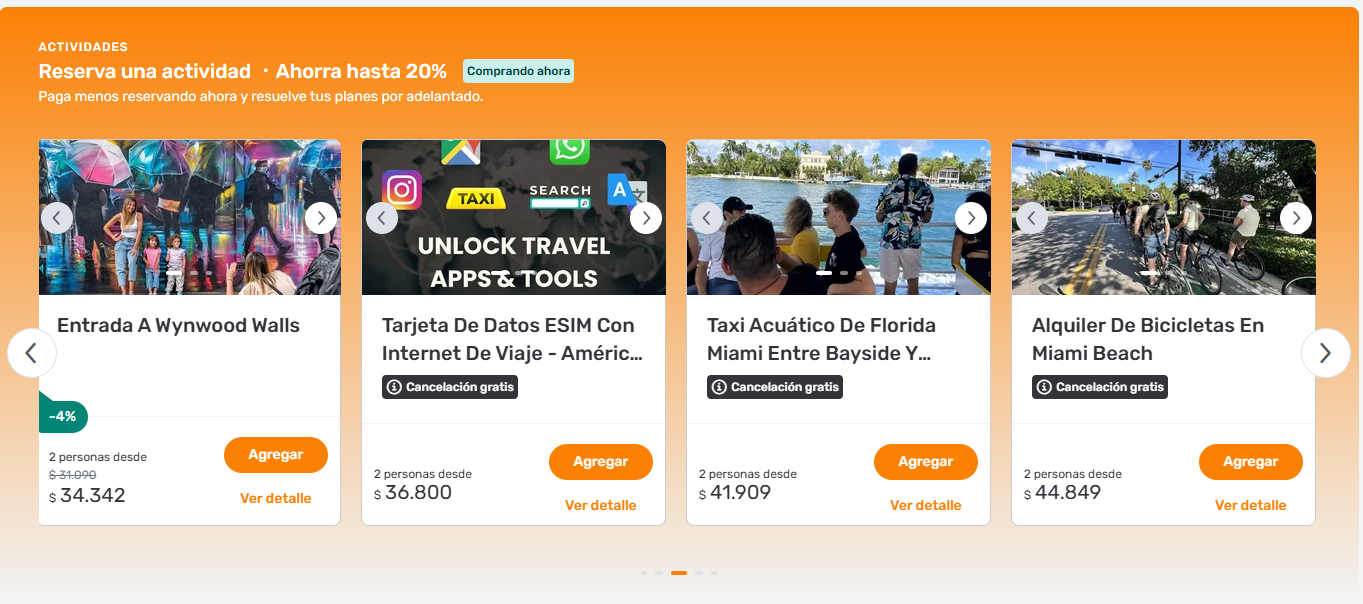Select the active orange carousel page dot

coord(679,573)
